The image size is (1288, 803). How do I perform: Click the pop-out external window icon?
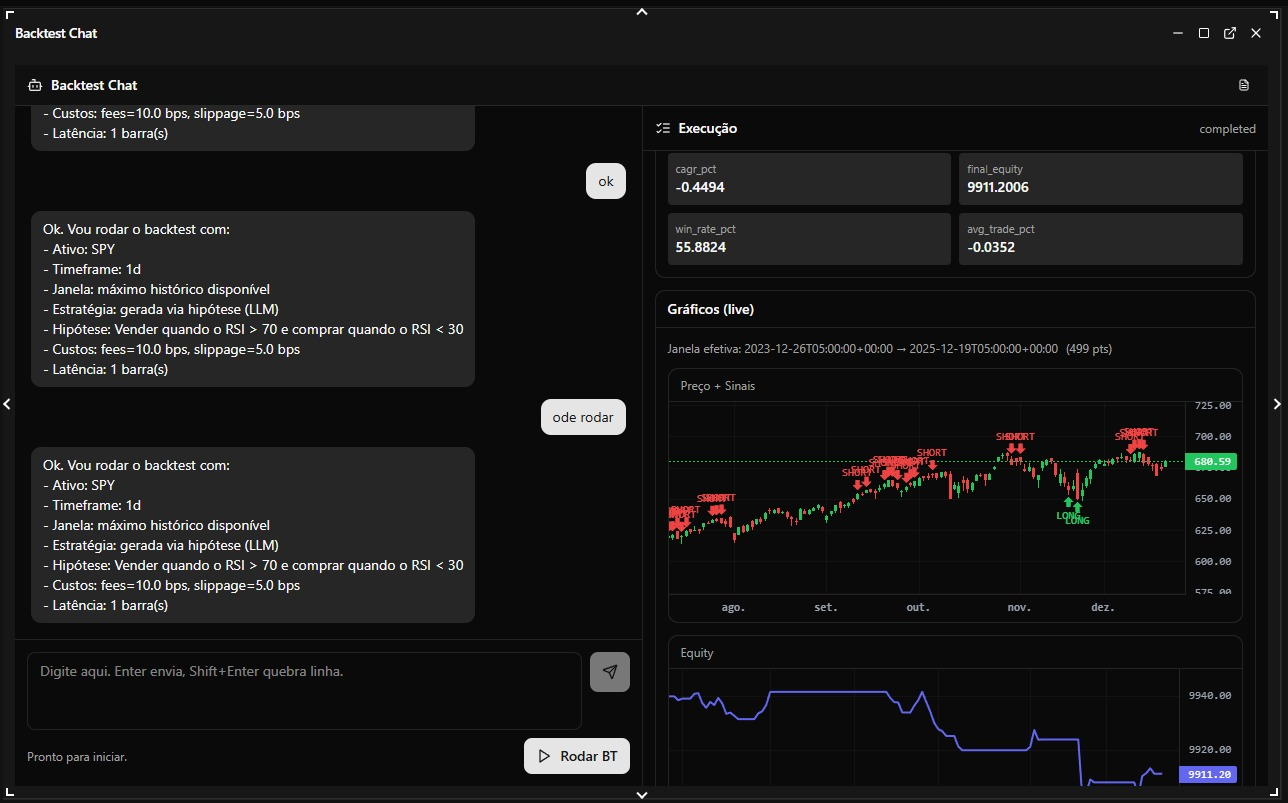(x=1230, y=33)
